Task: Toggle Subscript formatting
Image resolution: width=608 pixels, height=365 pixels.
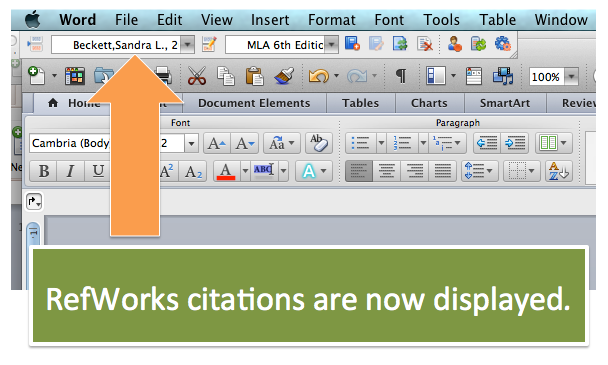Action: pyautogui.click(x=193, y=171)
